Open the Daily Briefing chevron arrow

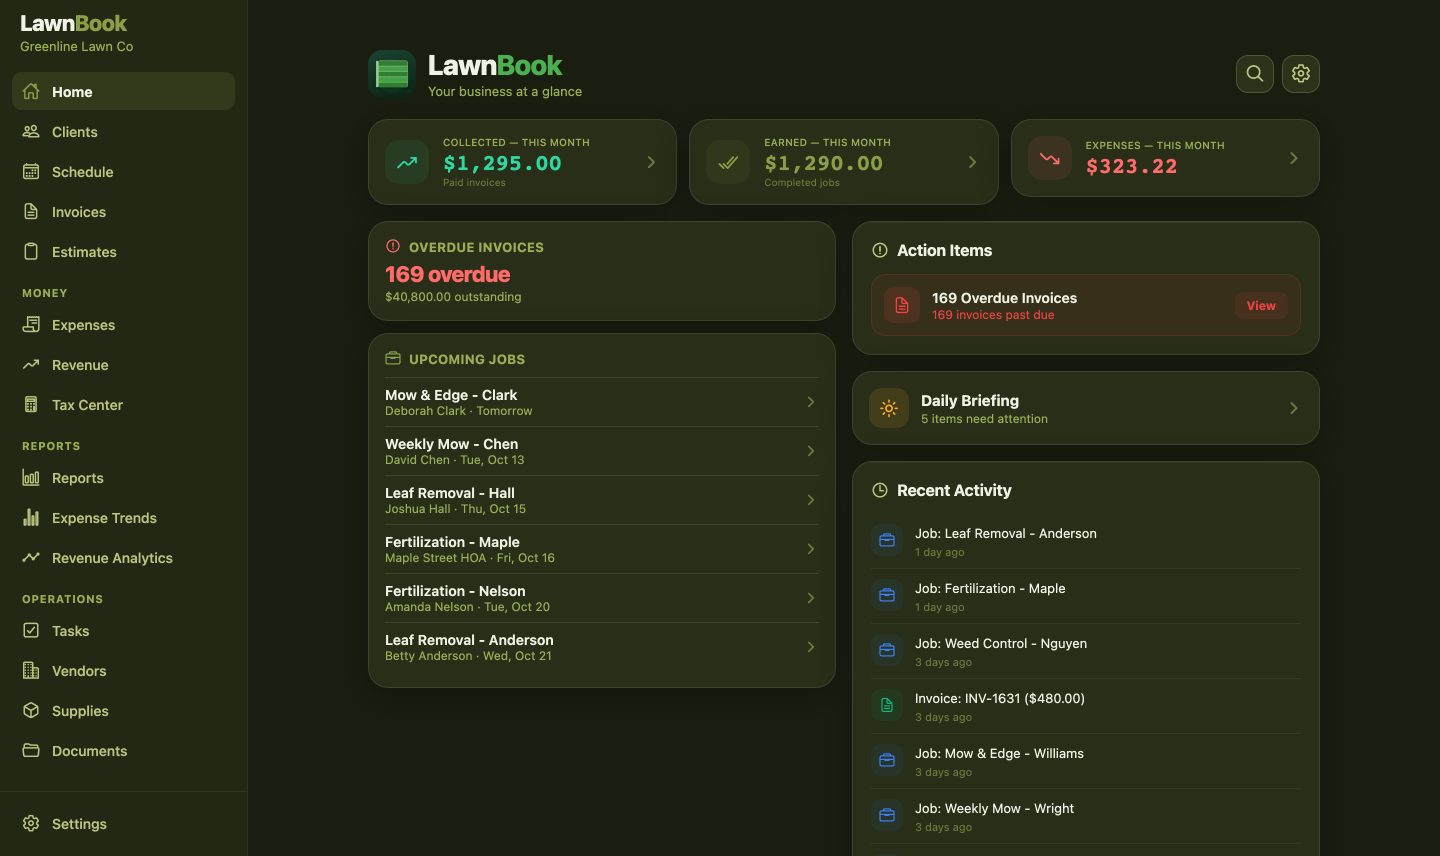1293,408
